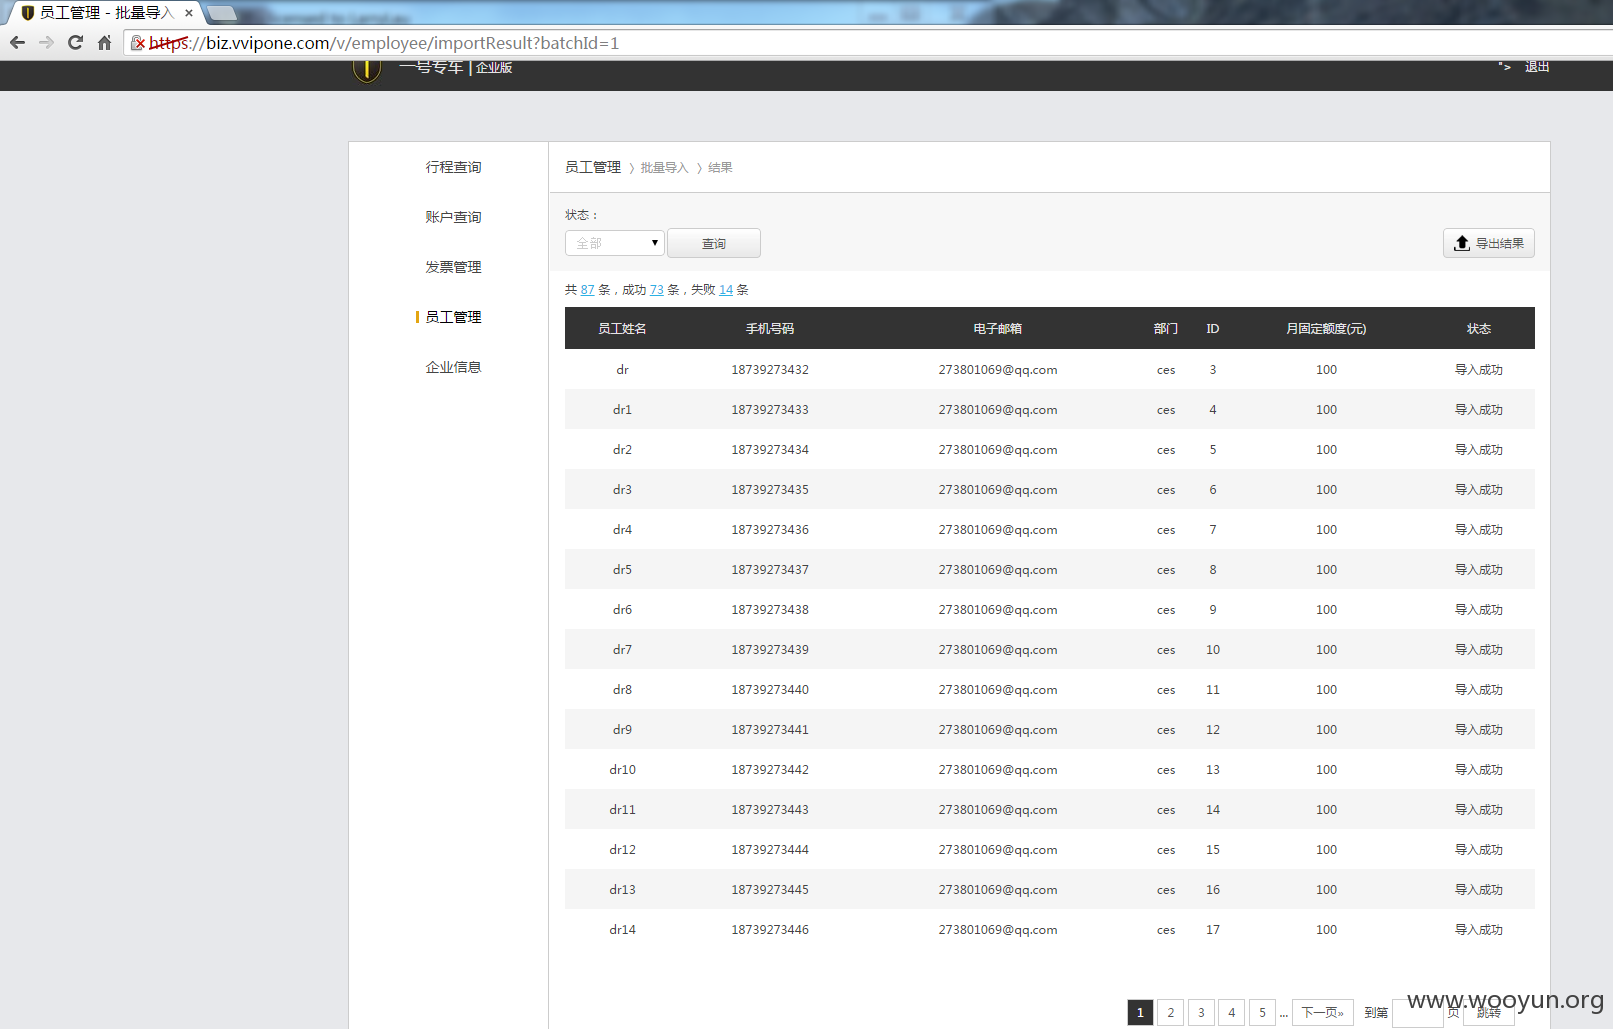Click the browser forward arrow
Screen dimensions: 1613x1029
46,43
